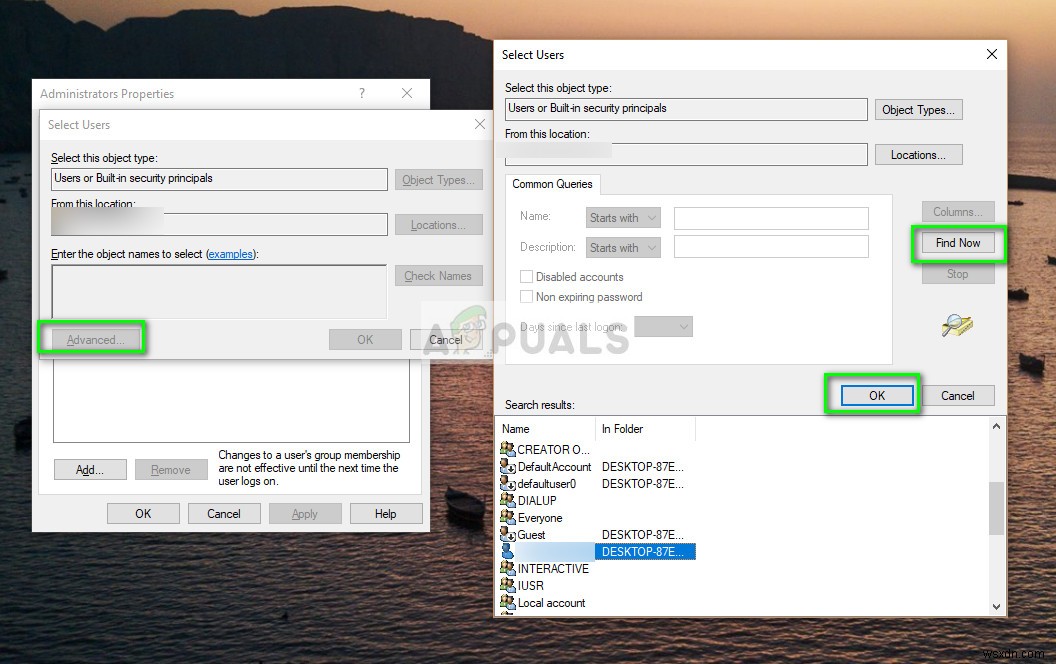Expand the Days since last logon dropdown
The image size is (1056, 664).
[664, 326]
